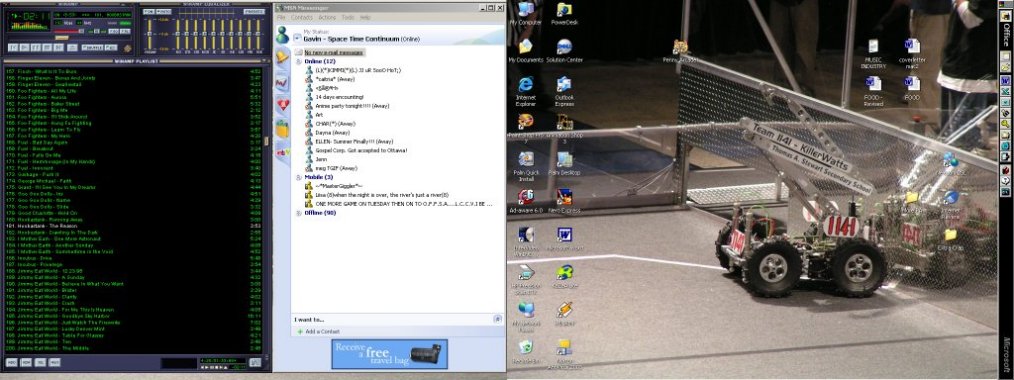Toggle Repeat in Winamp main window

(111, 48)
